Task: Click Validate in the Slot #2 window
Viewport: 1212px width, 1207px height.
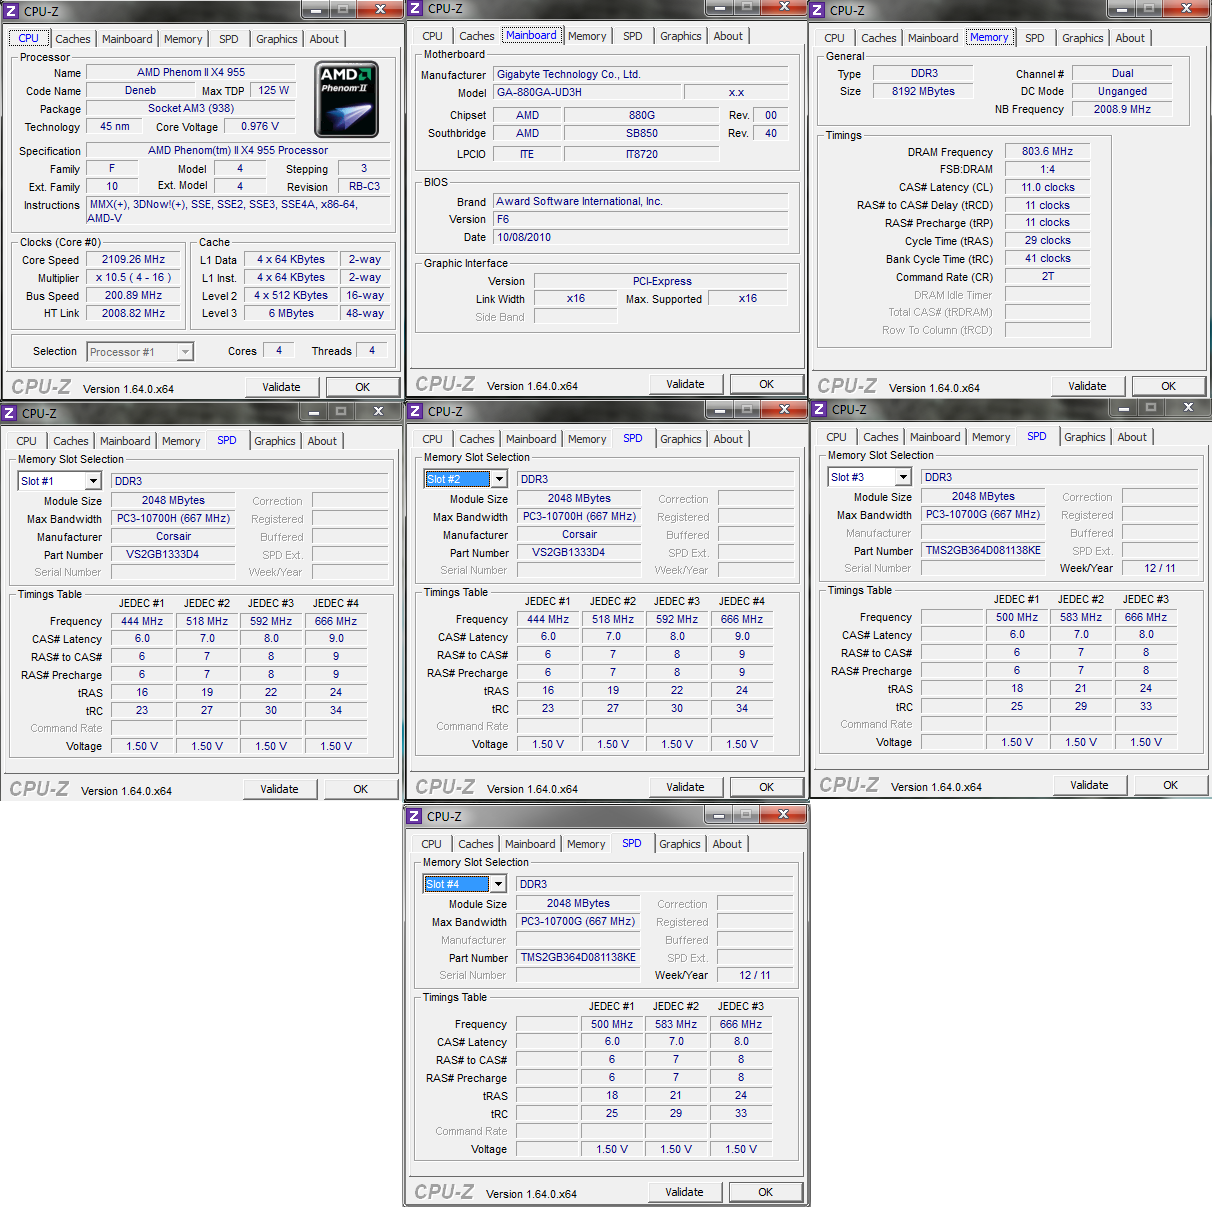Action: point(685,787)
